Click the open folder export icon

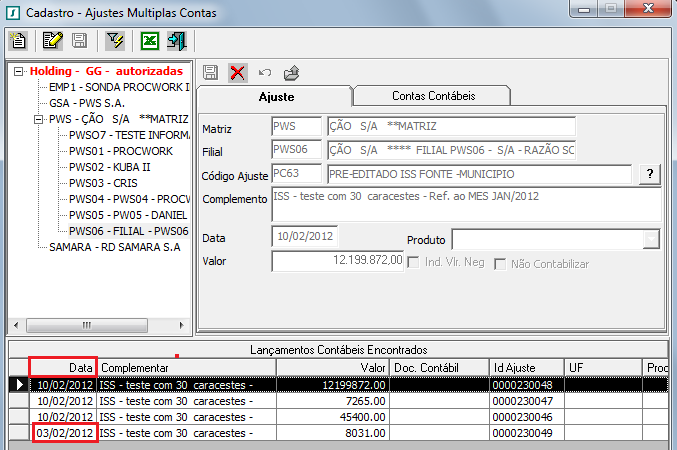coord(291,72)
